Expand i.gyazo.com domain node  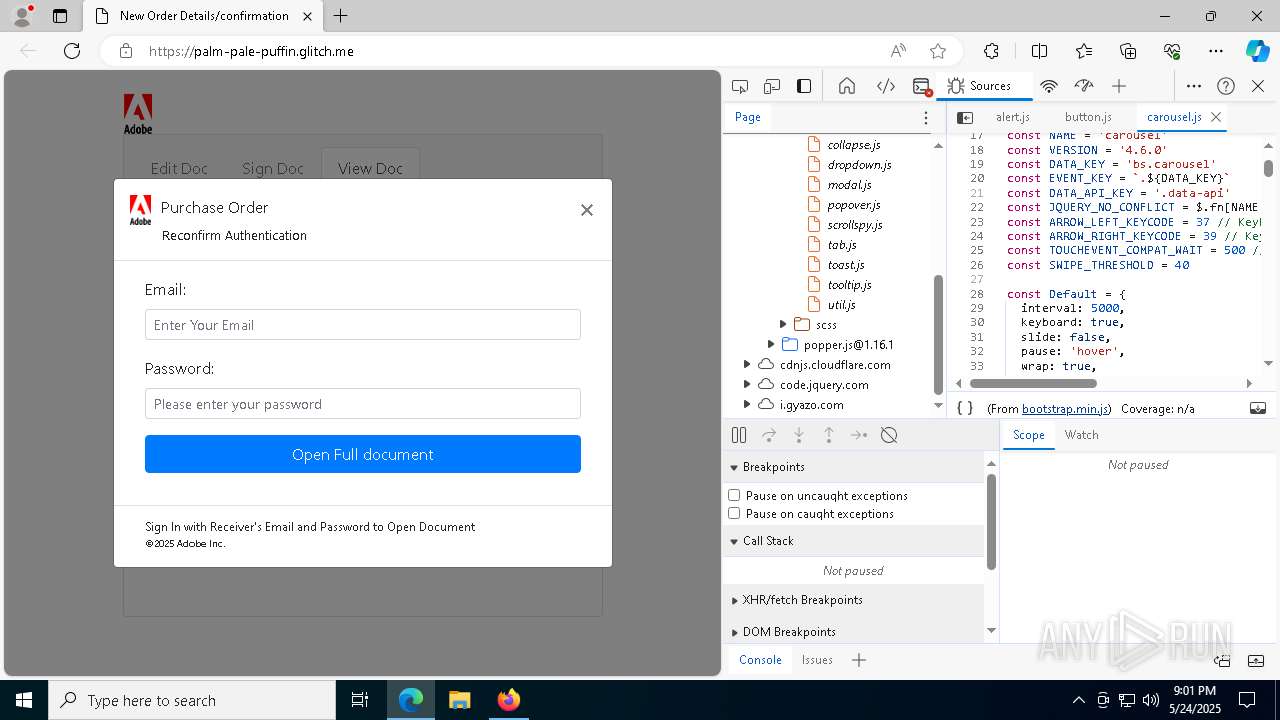(x=747, y=404)
